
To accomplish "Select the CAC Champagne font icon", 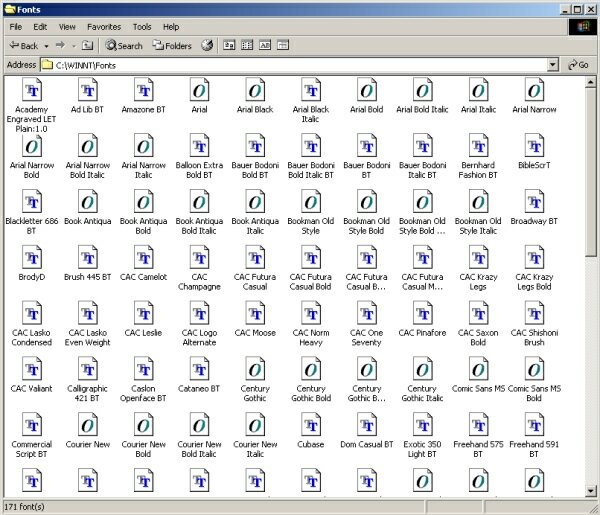I will (x=199, y=259).
